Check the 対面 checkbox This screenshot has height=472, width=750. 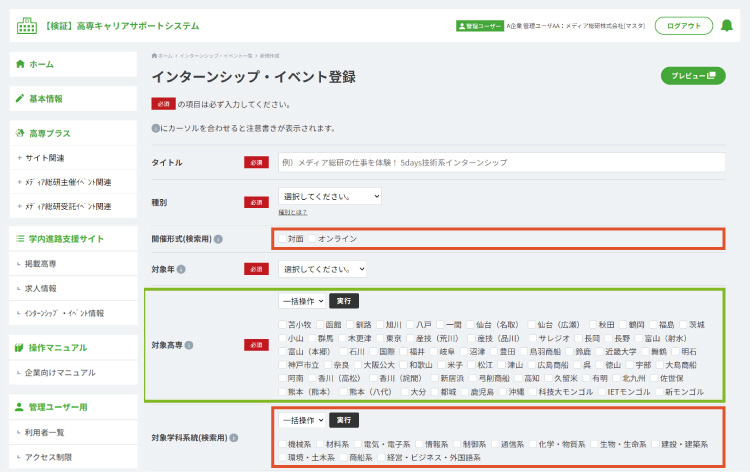pos(283,238)
